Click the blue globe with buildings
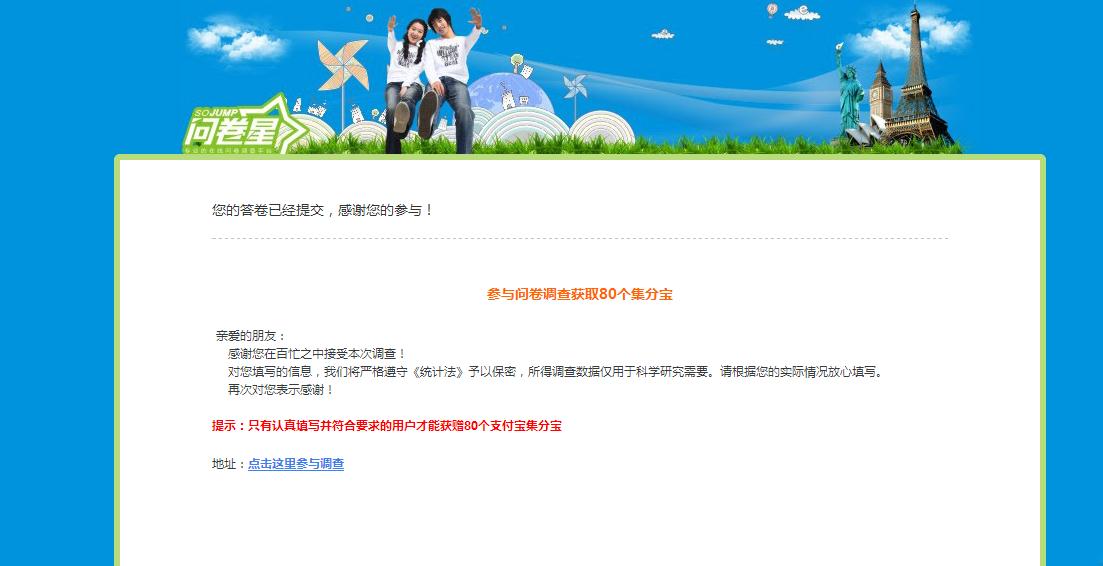1103x566 pixels. 511,96
